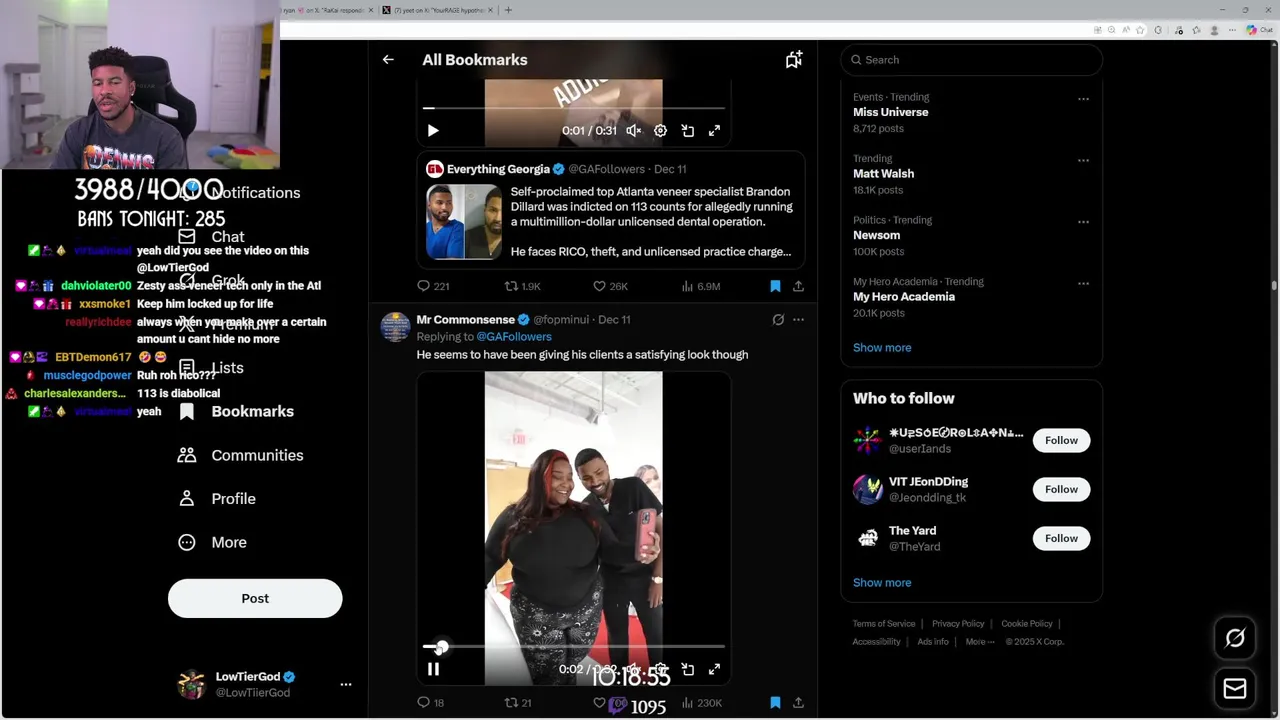This screenshot has height=720, width=1280.
Task: Open the Everything Georgia quoted post thumbnail
Action: click(x=464, y=222)
